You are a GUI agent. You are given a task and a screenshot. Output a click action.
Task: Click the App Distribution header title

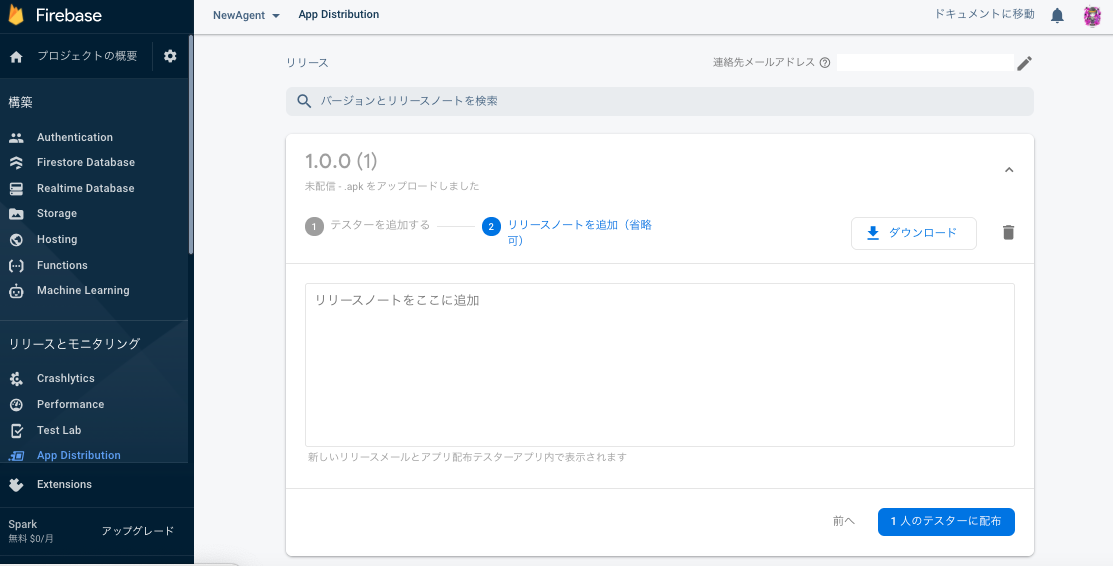tap(339, 14)
